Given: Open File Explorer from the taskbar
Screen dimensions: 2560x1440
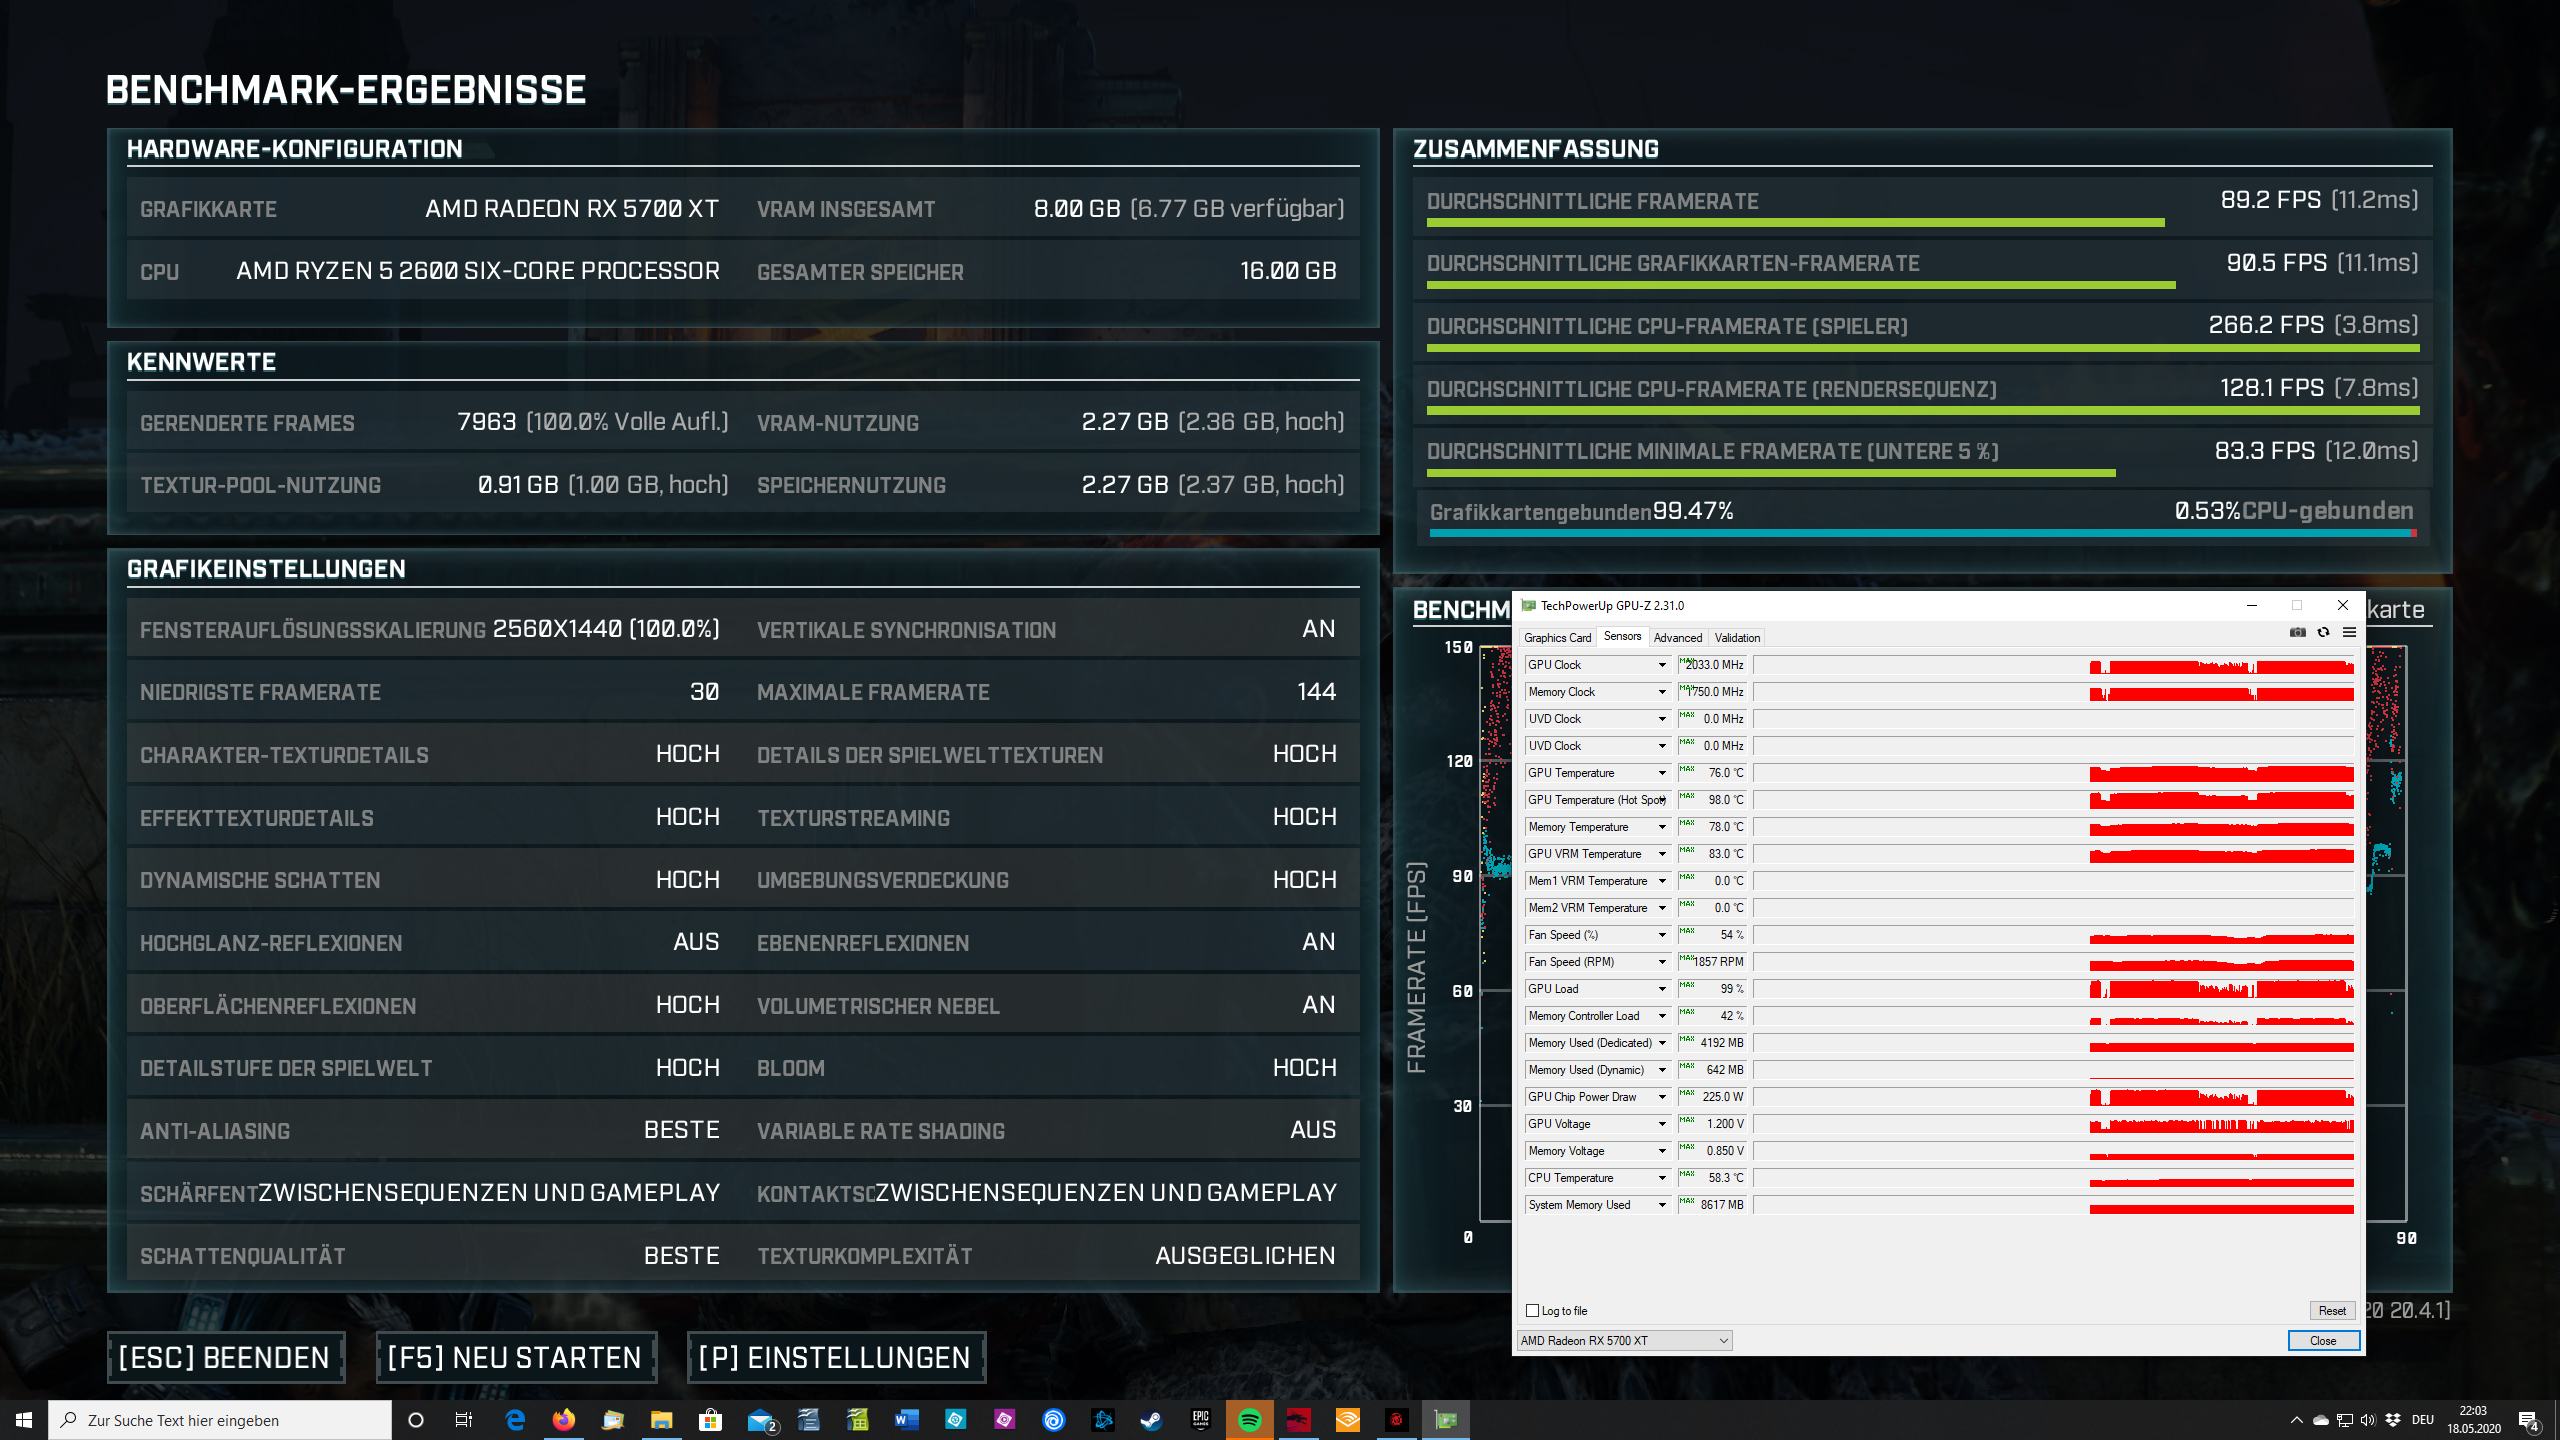Looking at the screenshot, I should (662, 1420).
